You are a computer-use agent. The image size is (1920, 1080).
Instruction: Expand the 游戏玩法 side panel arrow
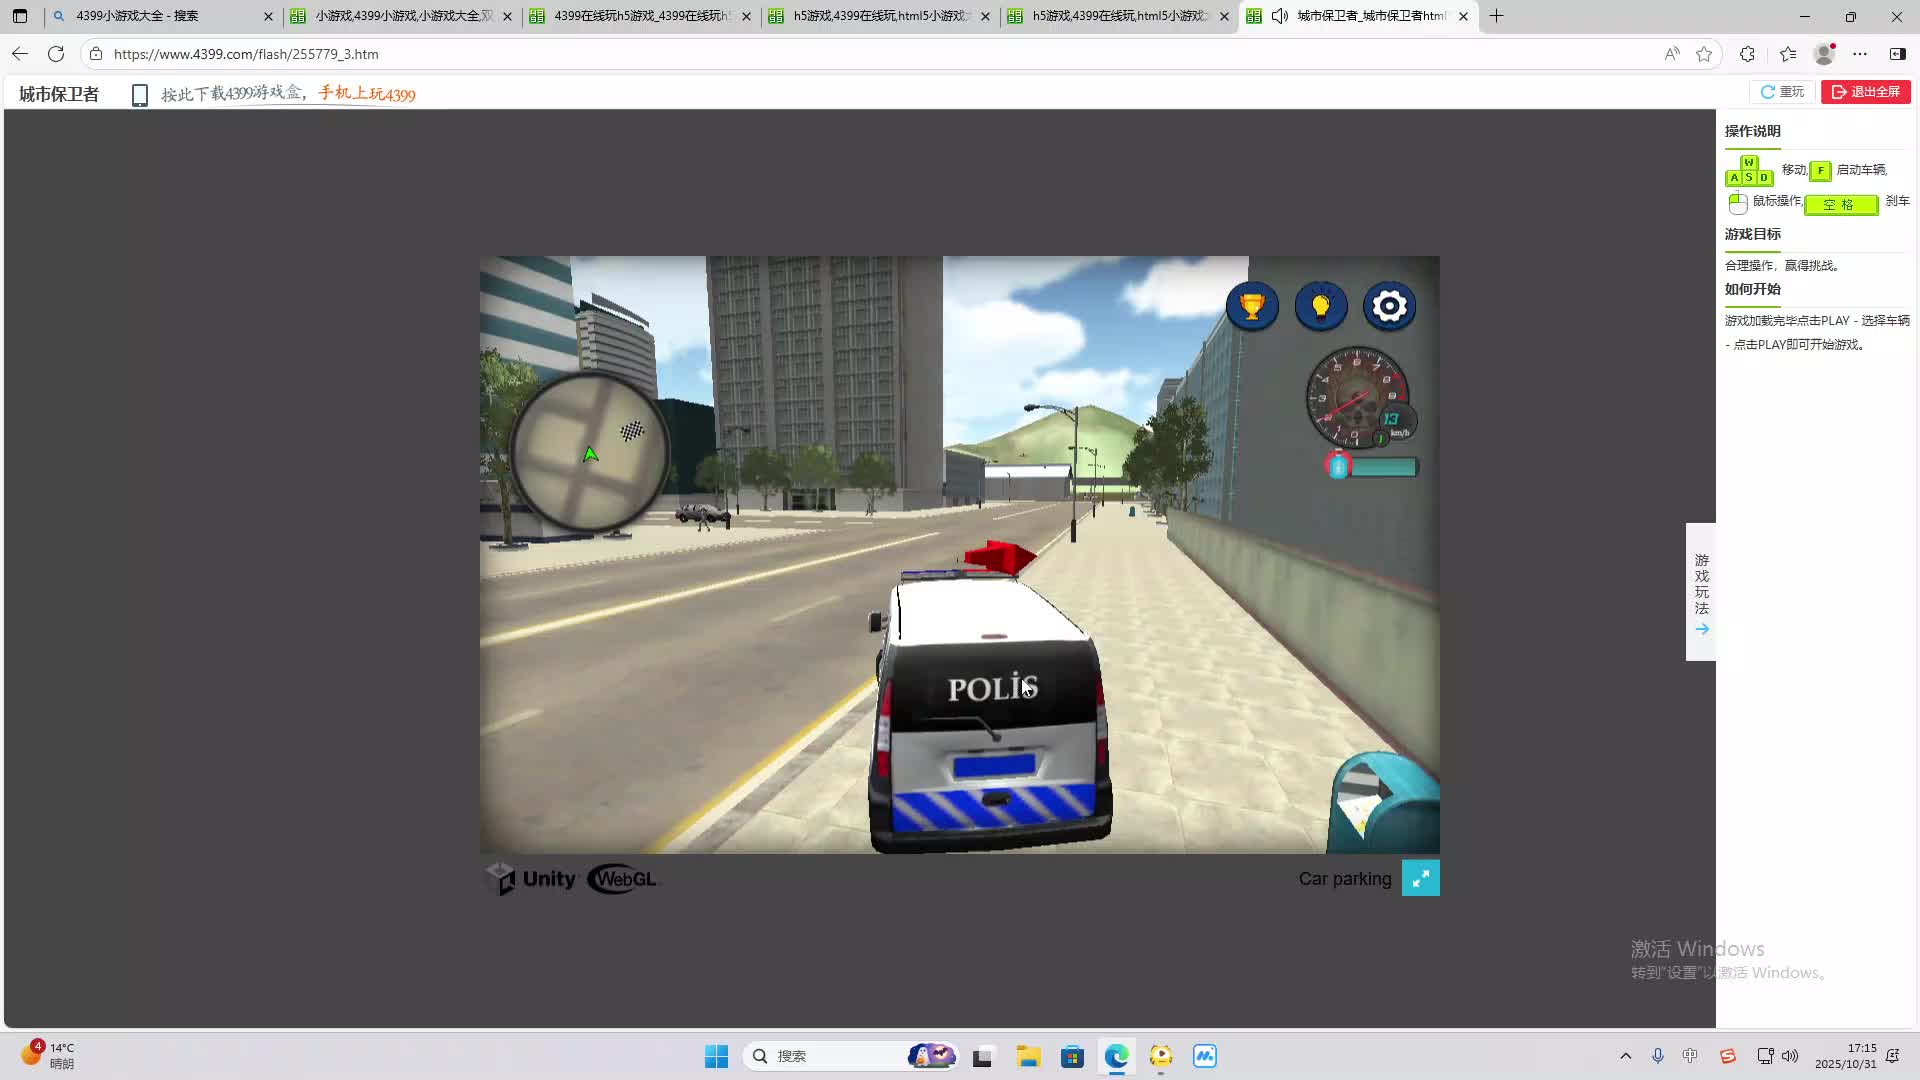pyautogui.click(x=1702, y=629)
